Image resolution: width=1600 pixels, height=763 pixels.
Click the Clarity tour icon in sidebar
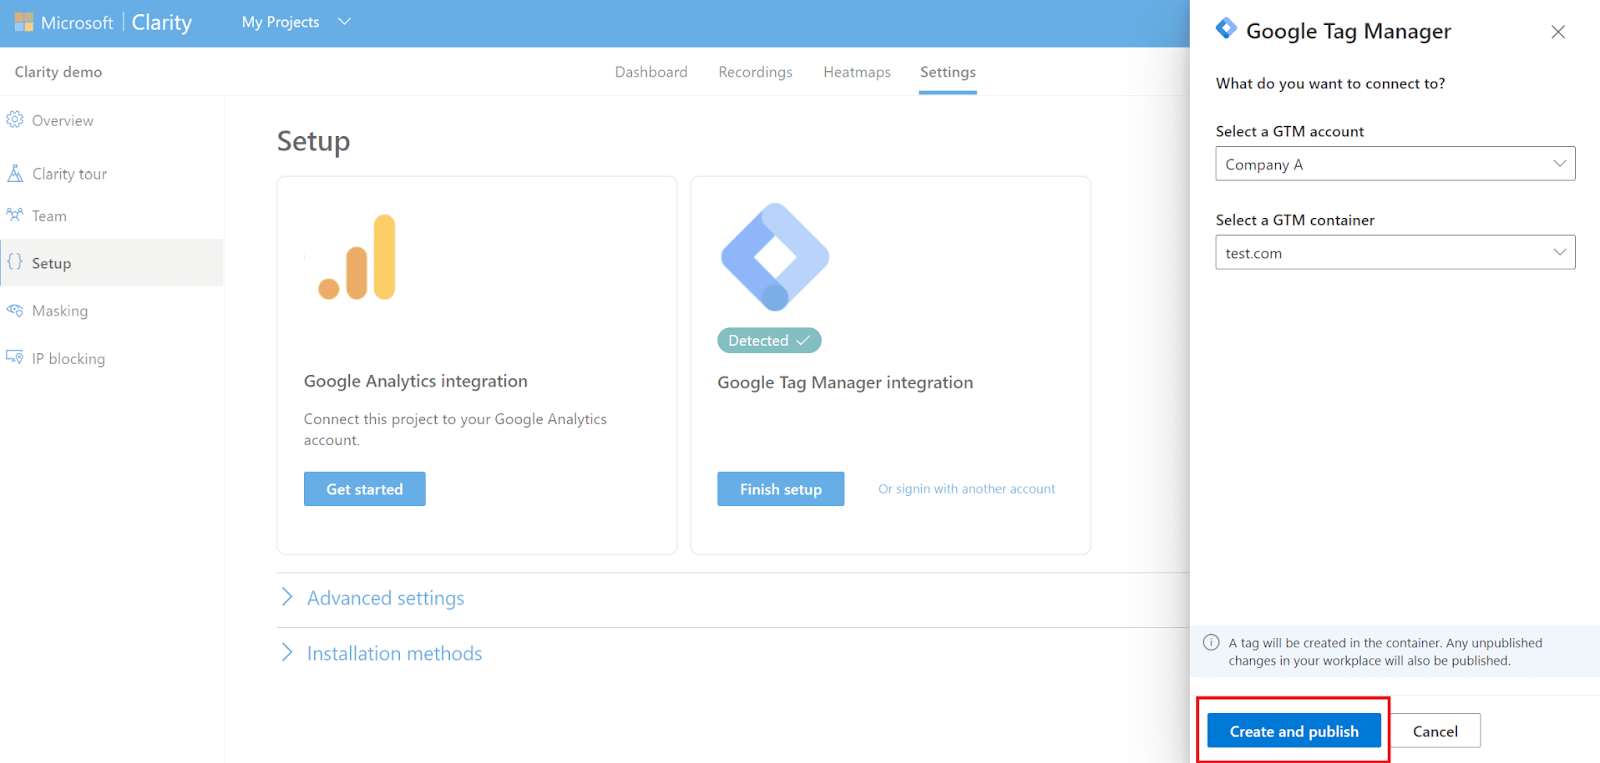(x=15, y=173)
